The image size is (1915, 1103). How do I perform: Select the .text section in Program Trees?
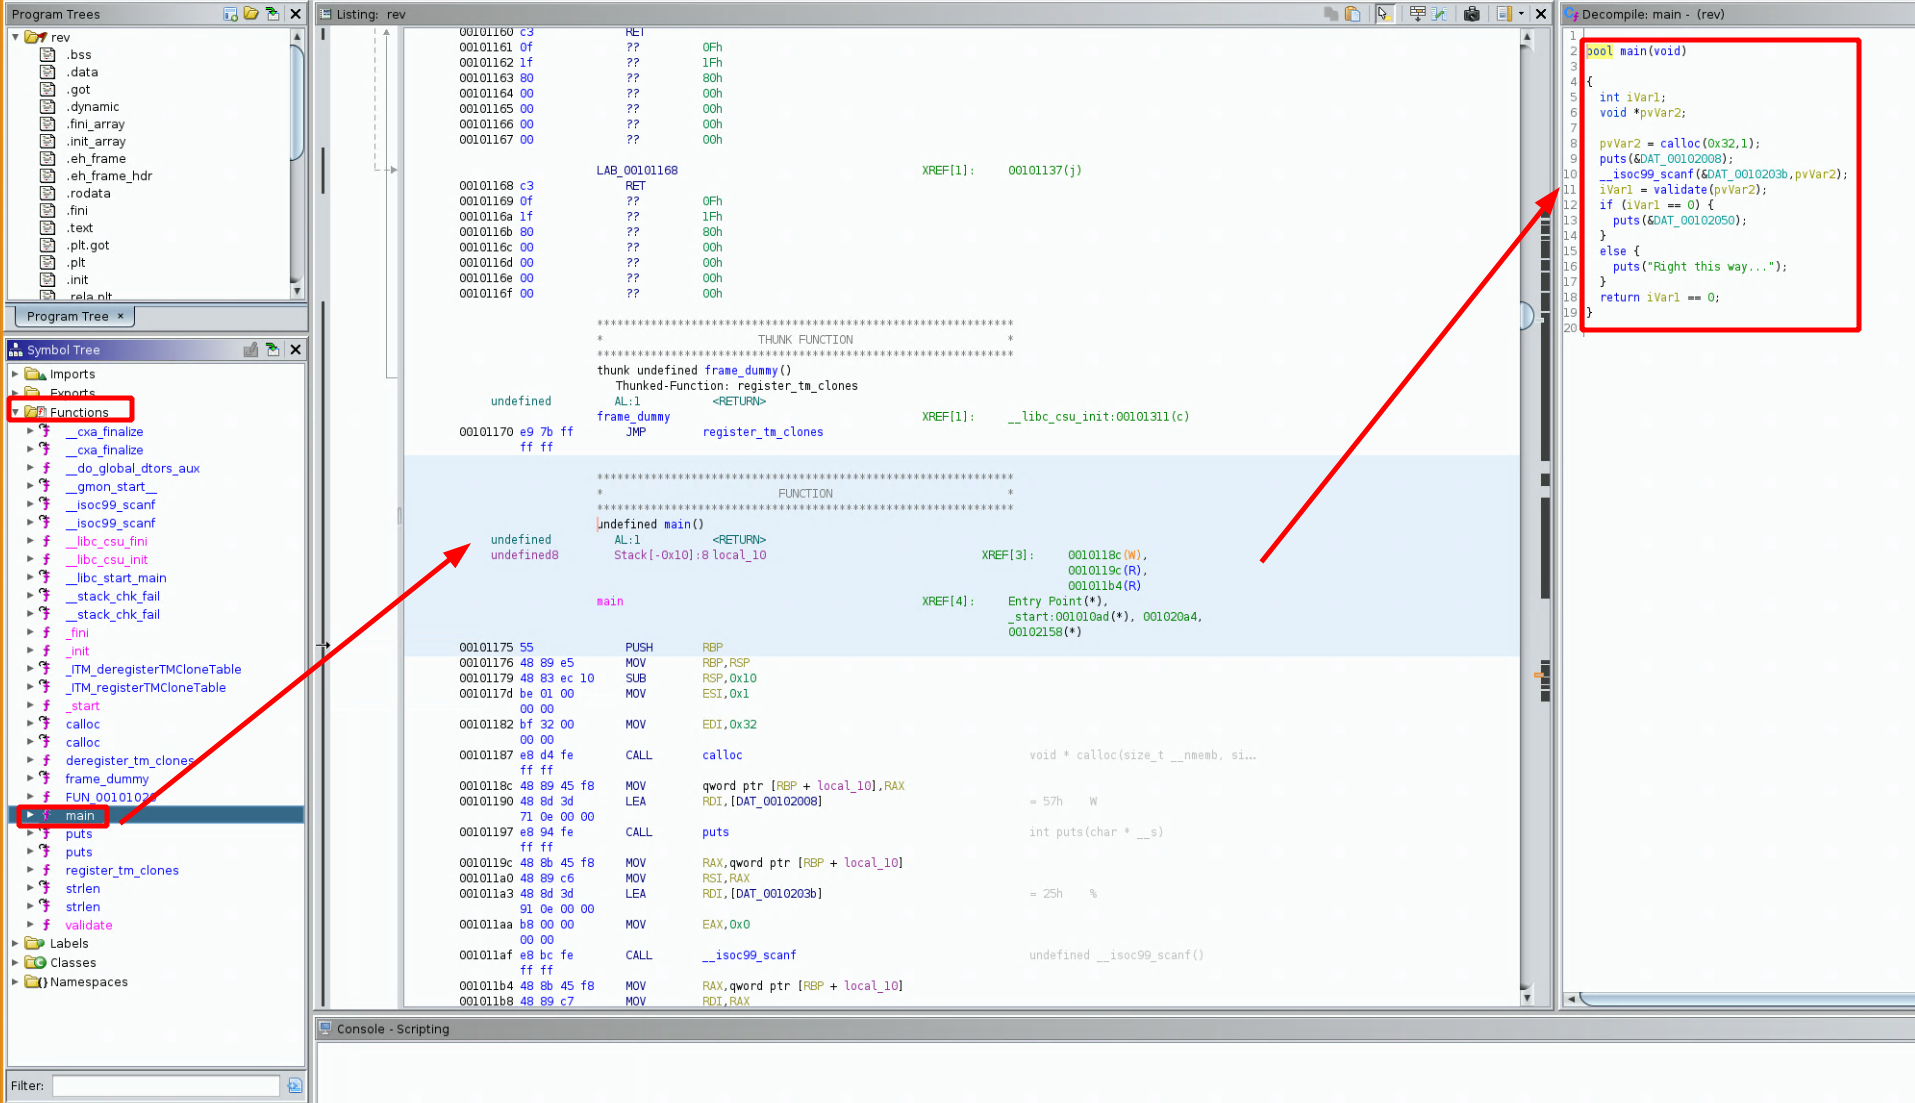[80, 228]
